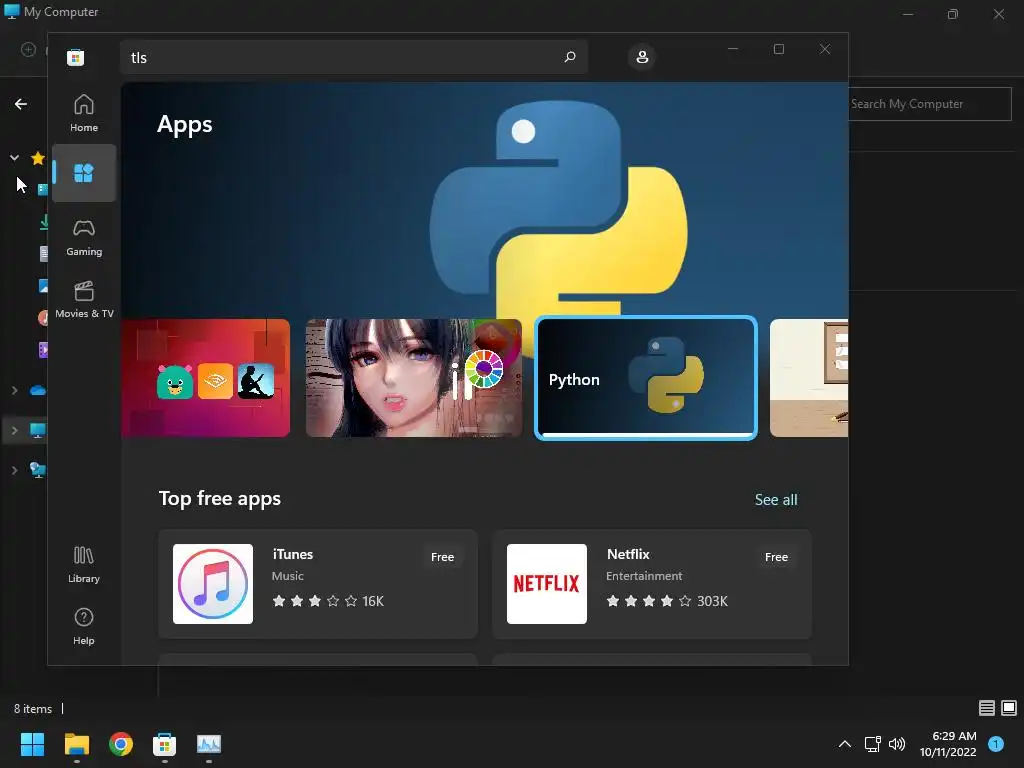Screen dimensions: 1024x768
Task: Click the Store search field containing 'tls'
Action: pos(353,57)
